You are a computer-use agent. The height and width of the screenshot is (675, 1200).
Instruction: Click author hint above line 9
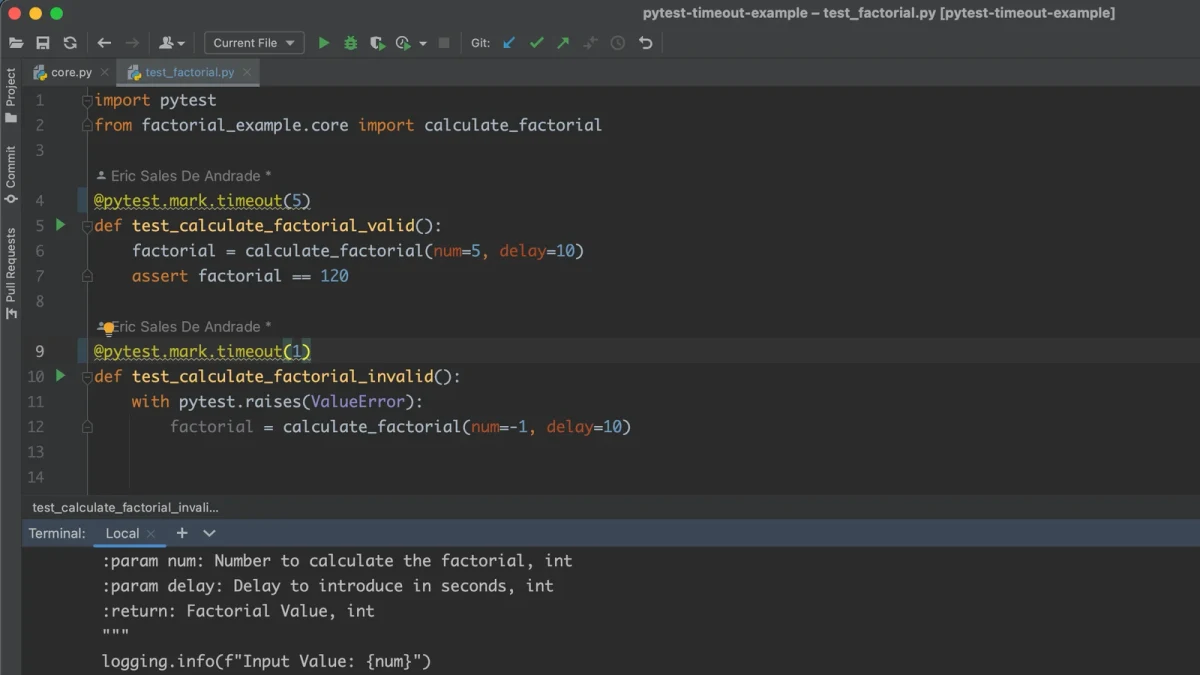pyautogui.click(x=184, y=327)
